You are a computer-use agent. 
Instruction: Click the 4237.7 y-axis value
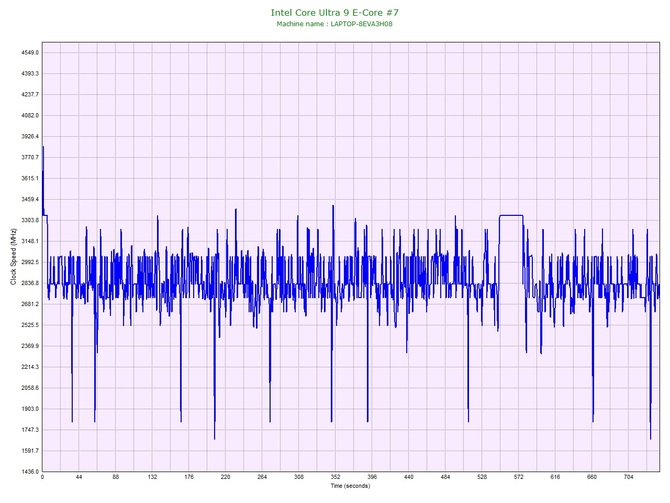[30, 94]
